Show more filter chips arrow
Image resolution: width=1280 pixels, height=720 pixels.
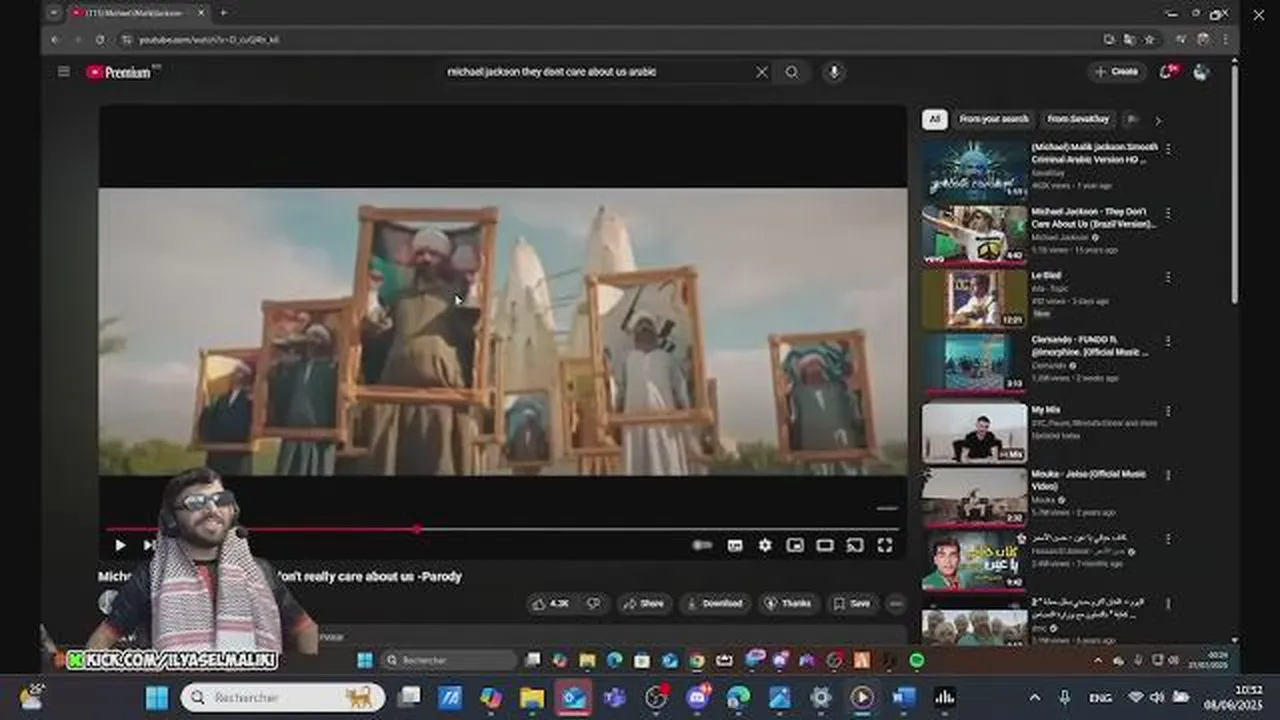tap(1158, 120)
